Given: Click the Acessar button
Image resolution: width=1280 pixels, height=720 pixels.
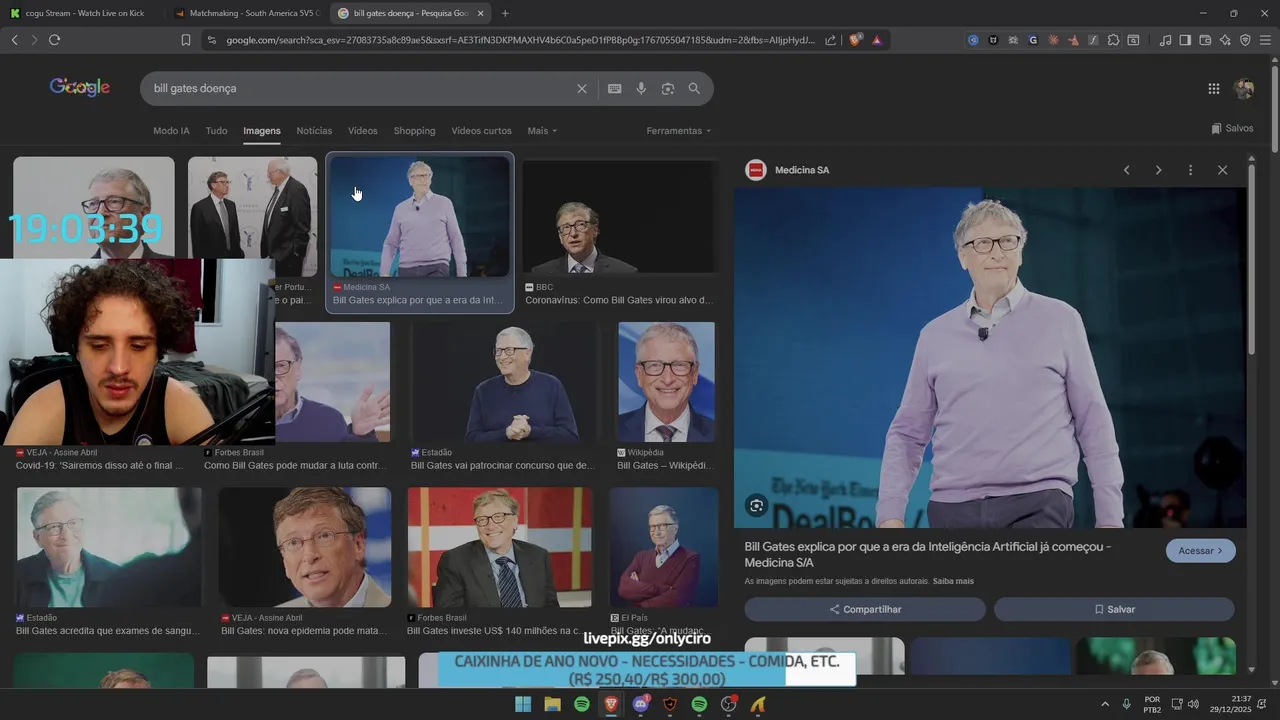Looking at the screenshot, I should (x=1201, y=551).
